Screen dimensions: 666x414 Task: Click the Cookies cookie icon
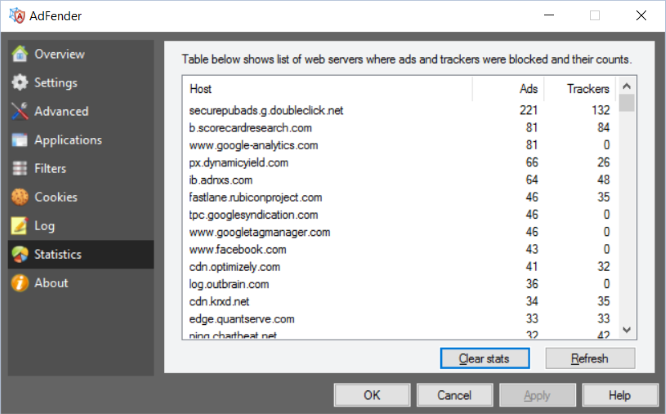click(x=20, y=197)
